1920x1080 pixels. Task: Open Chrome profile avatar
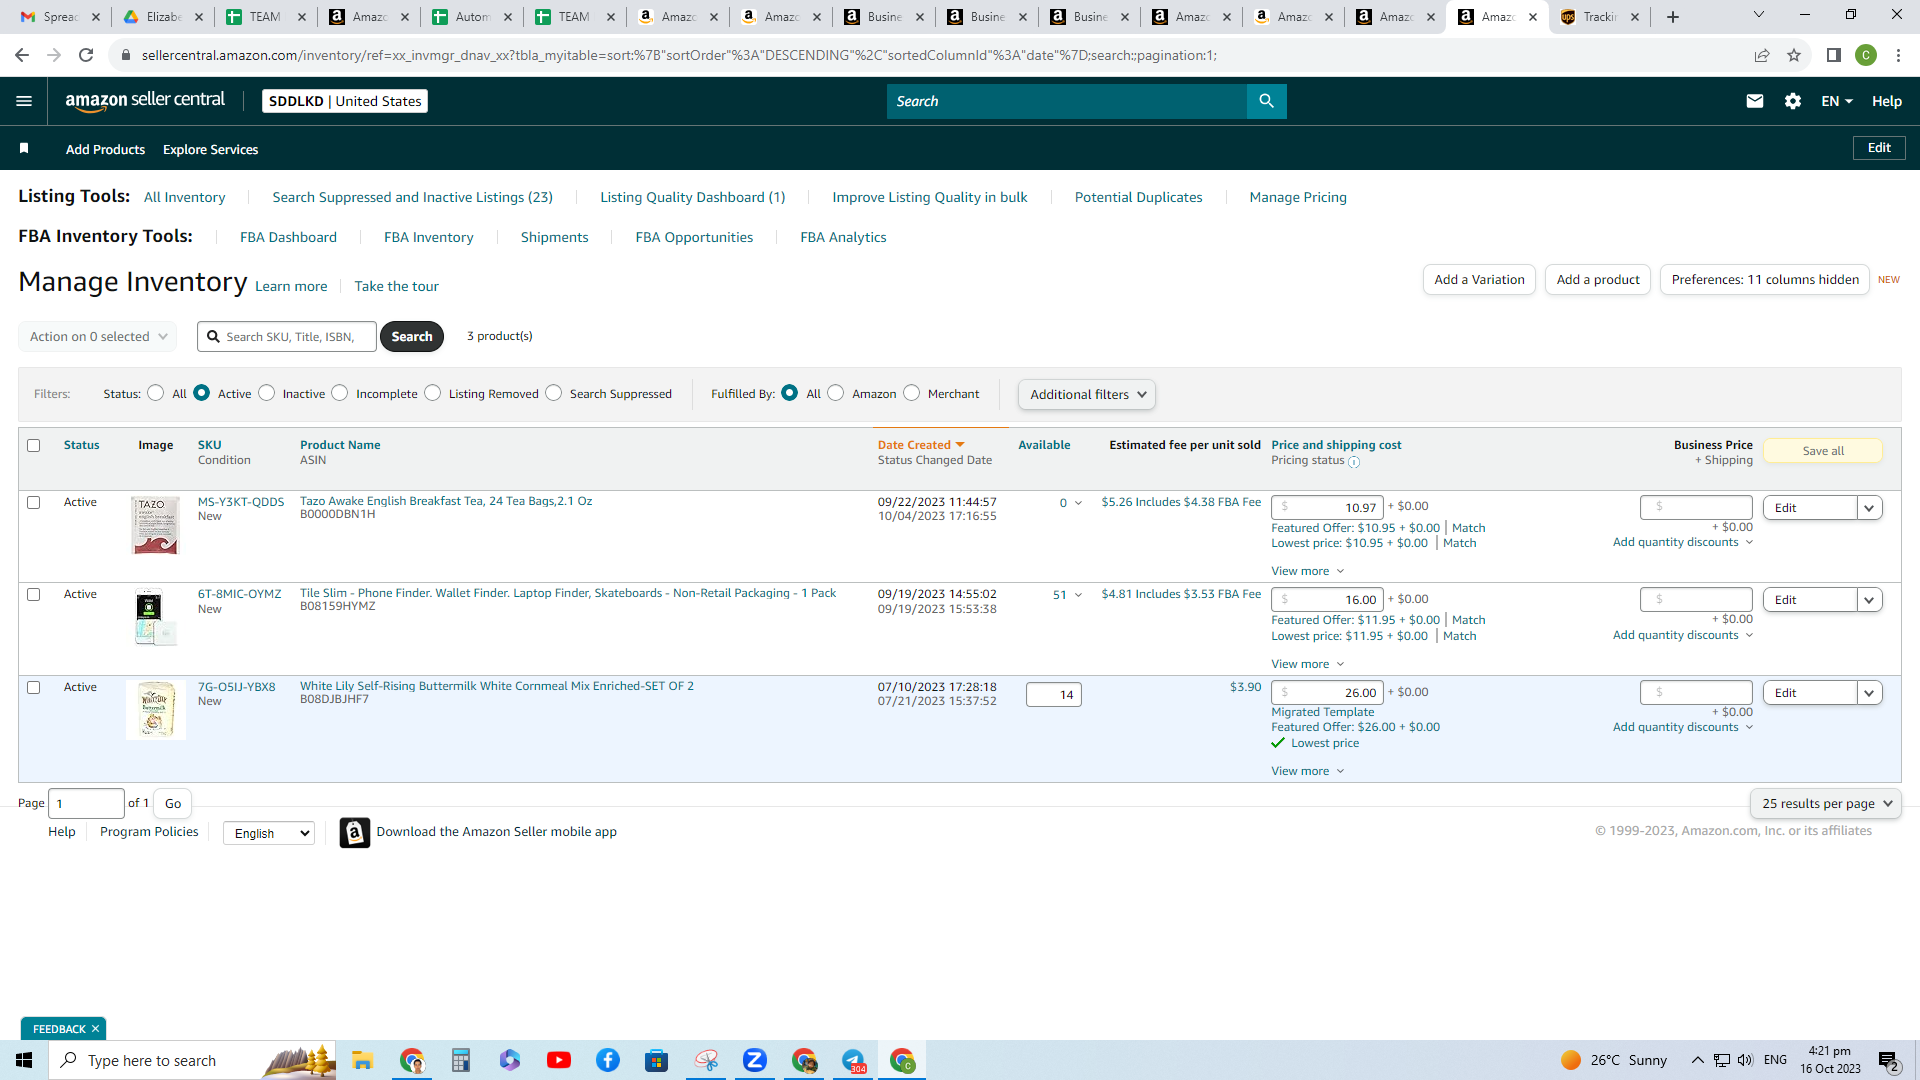[x=1866, y=55]
